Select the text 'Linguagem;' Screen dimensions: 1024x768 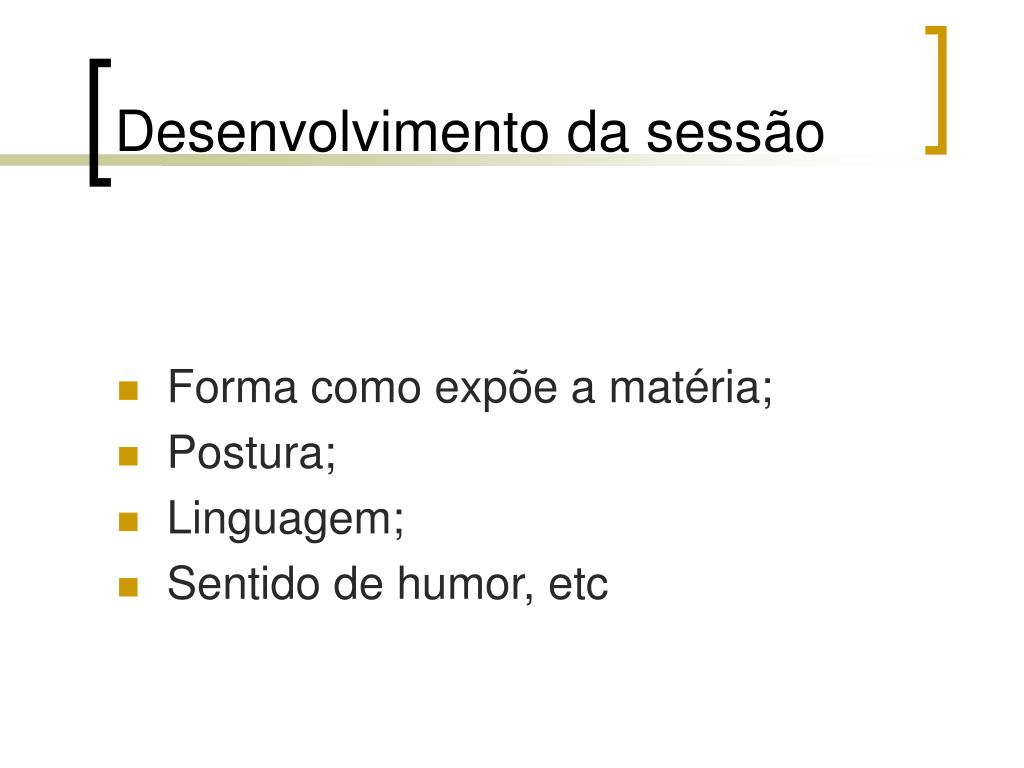(286, 520)
